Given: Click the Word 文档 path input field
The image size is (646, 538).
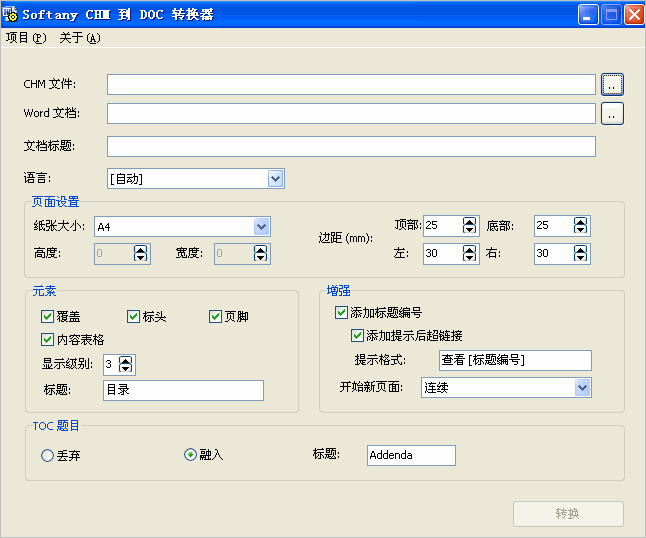Looking at the screenshot, I should [x=351, y=114].
